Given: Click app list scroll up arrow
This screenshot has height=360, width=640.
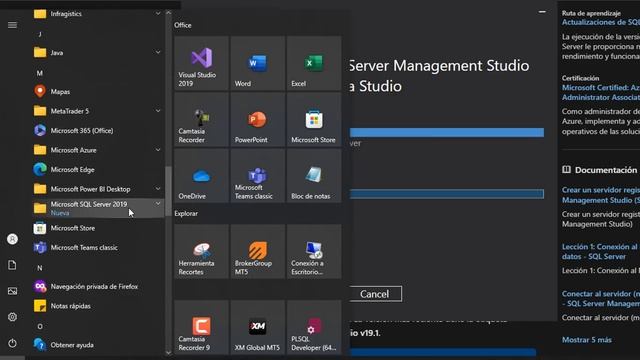Looking at the screenshot, I should coord(168,13).
